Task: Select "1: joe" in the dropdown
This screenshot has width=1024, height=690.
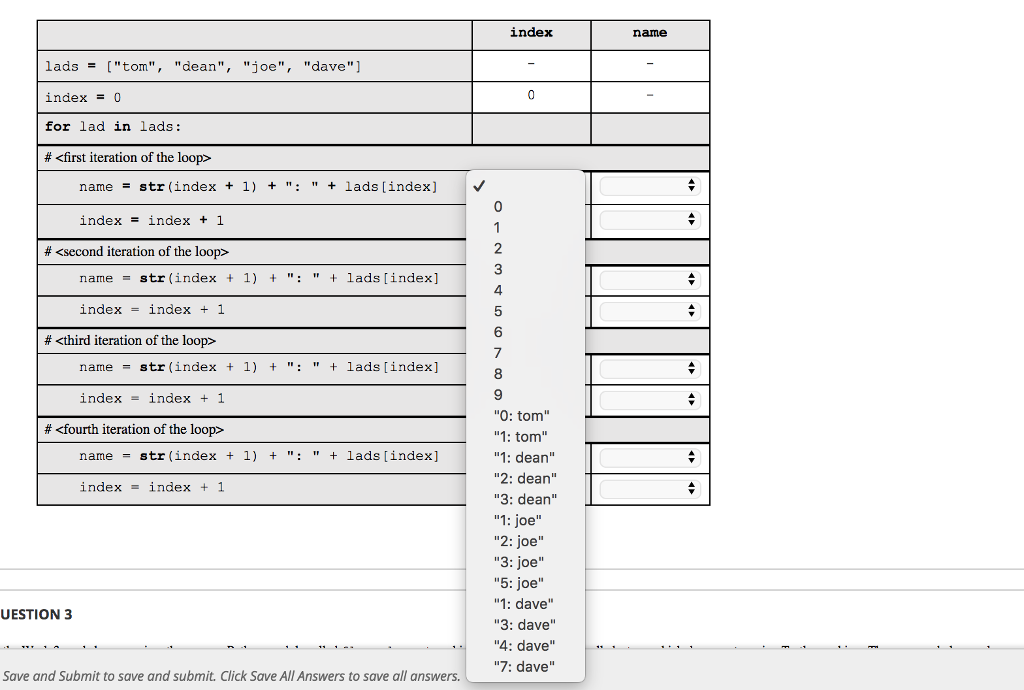Action: pos(525,520)
